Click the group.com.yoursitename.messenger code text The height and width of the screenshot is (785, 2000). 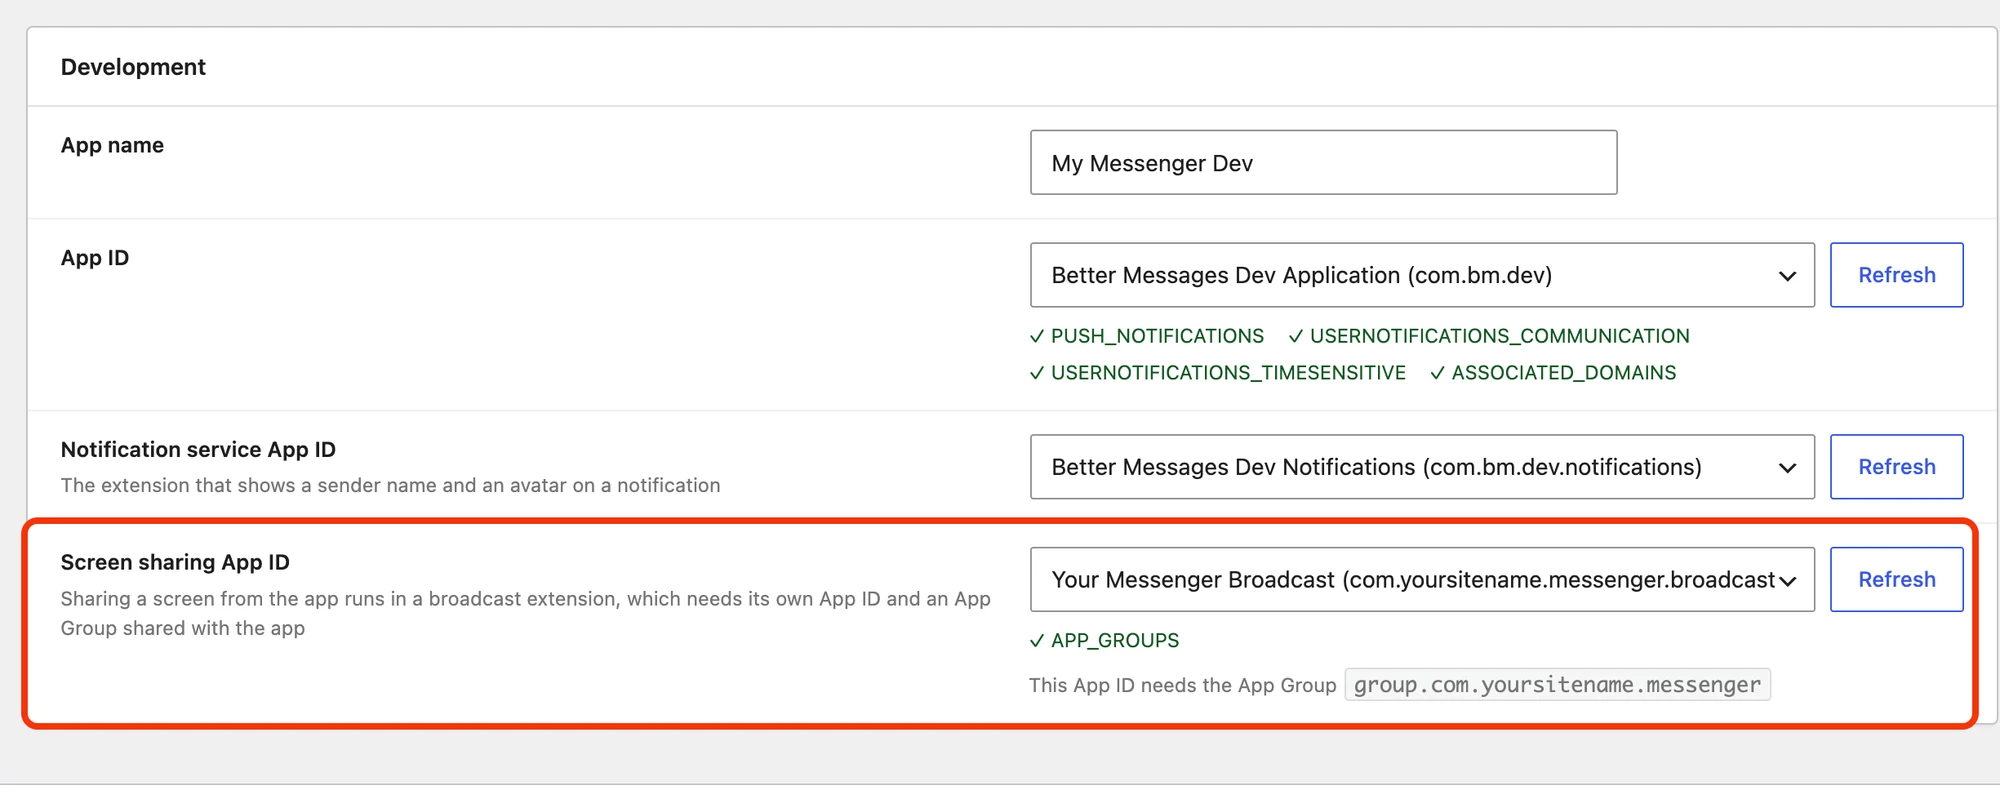pyautogui.click(x=1557, y=685)
